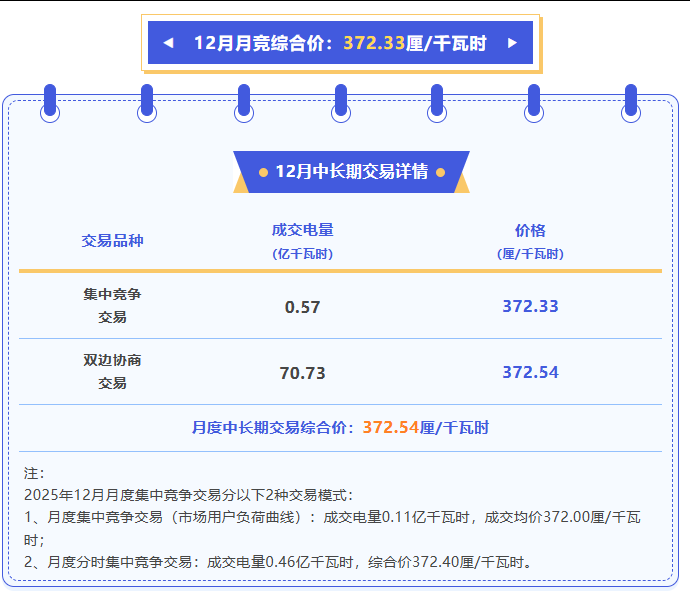Screen dimensions: 690x599
Task: Click the 70.73 volume value
Action: (302, 373)
